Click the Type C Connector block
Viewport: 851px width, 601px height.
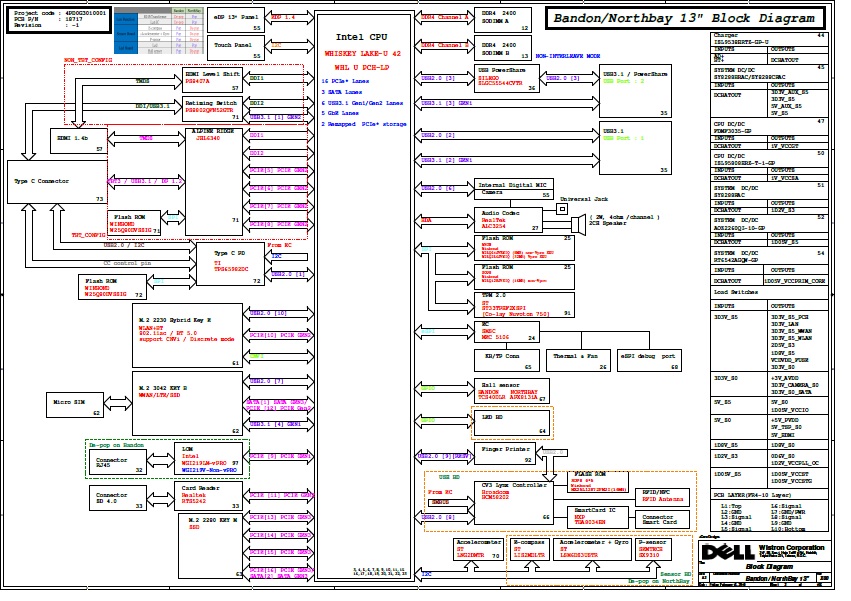[x=58, y=187]
